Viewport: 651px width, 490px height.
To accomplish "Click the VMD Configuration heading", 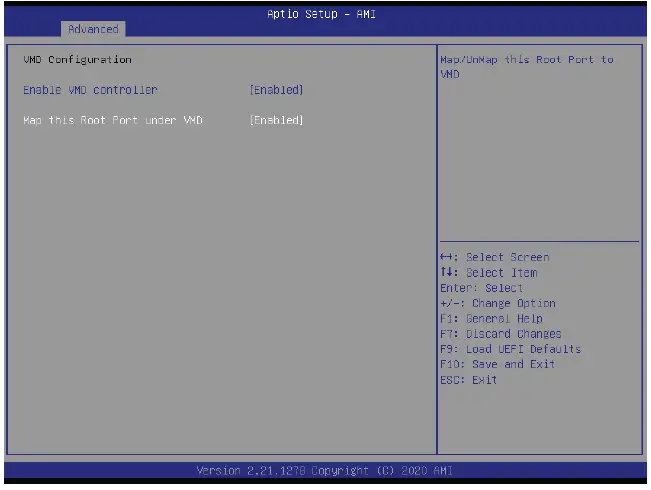I will pyautogui.click(x=78, y=60).
